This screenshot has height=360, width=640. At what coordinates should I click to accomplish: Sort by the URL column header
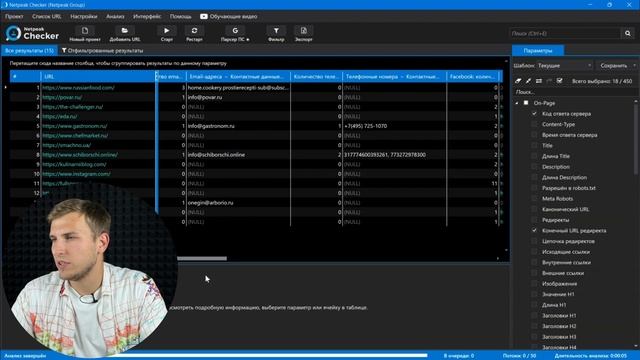coord(98,76)
